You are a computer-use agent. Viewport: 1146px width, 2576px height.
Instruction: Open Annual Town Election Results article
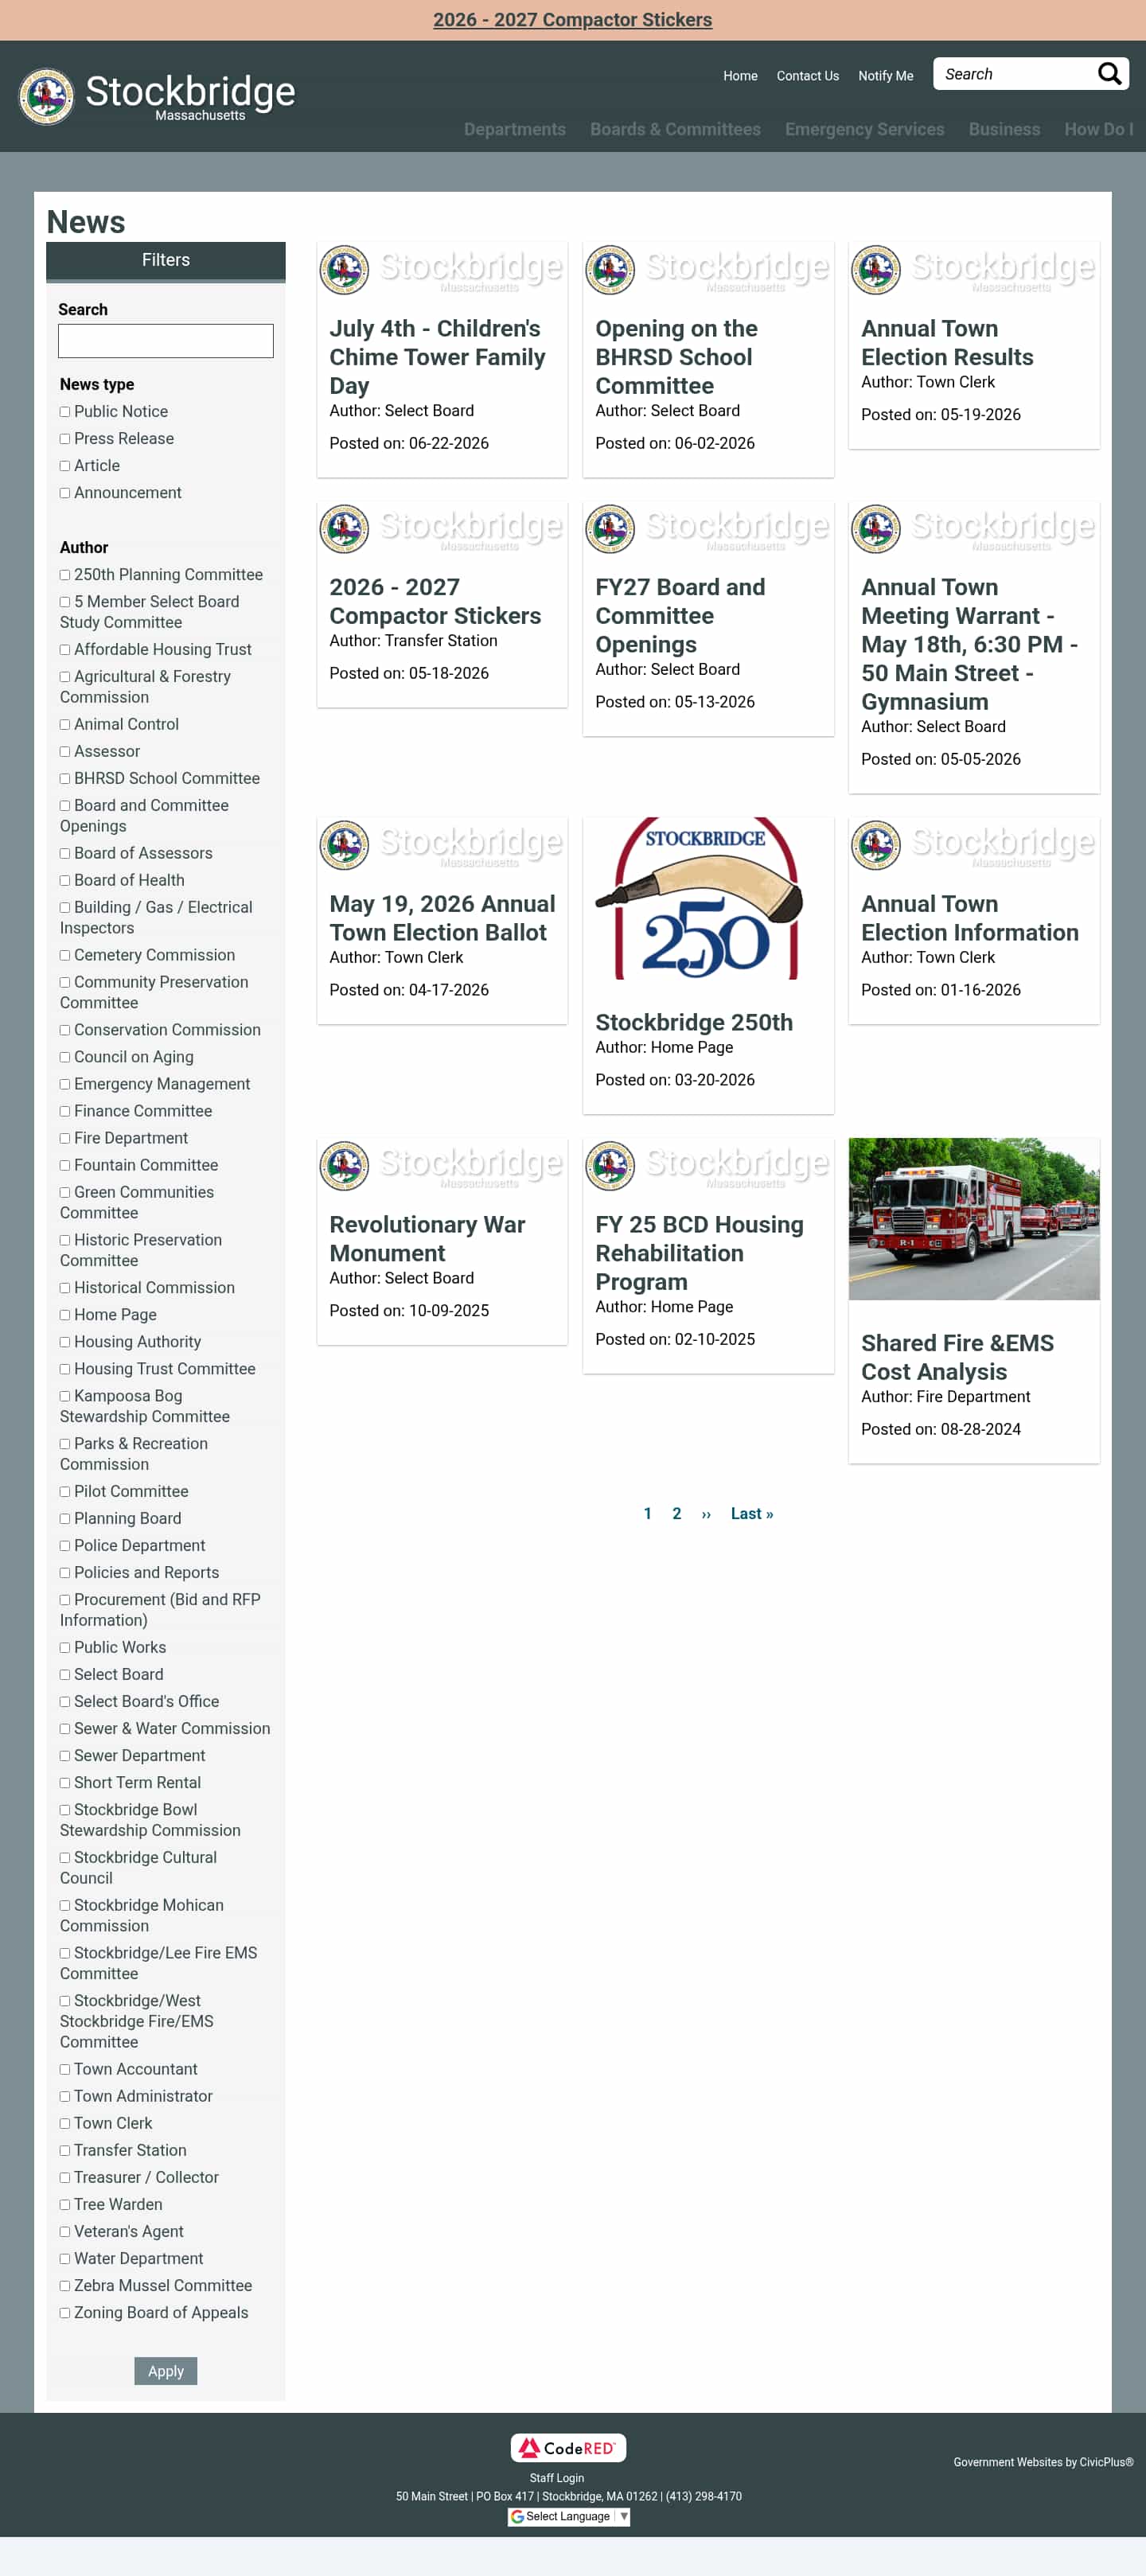[x=947, y=343]
